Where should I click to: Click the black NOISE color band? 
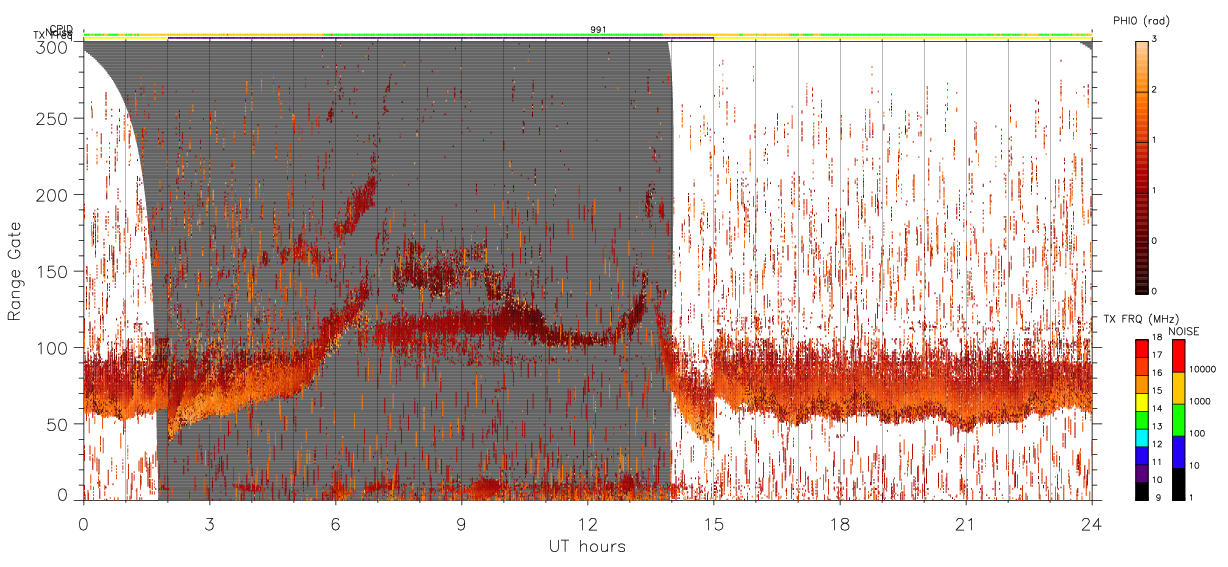[x=1177, y=484]
